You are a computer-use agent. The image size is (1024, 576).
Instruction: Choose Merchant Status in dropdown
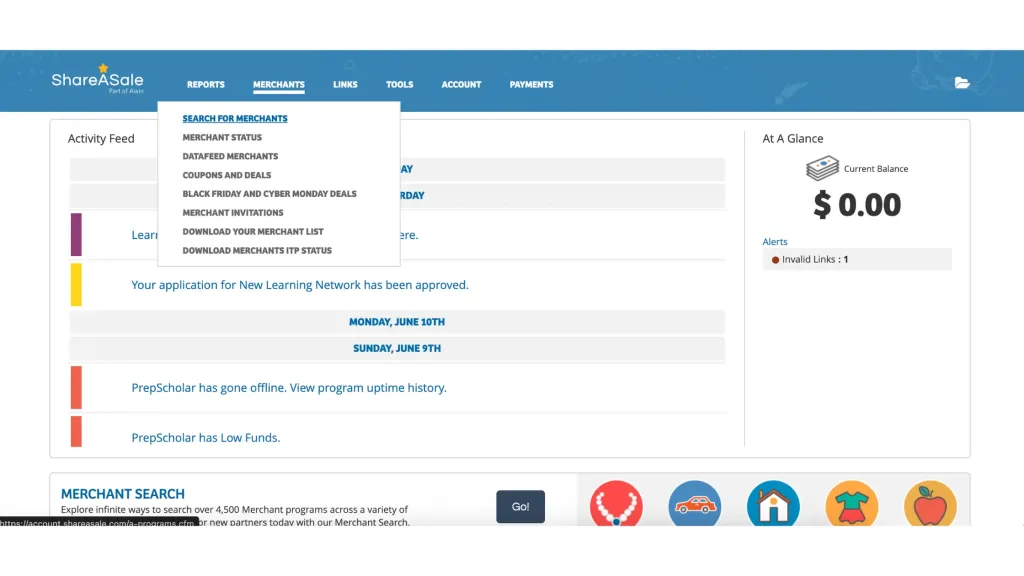coord(222,137)
